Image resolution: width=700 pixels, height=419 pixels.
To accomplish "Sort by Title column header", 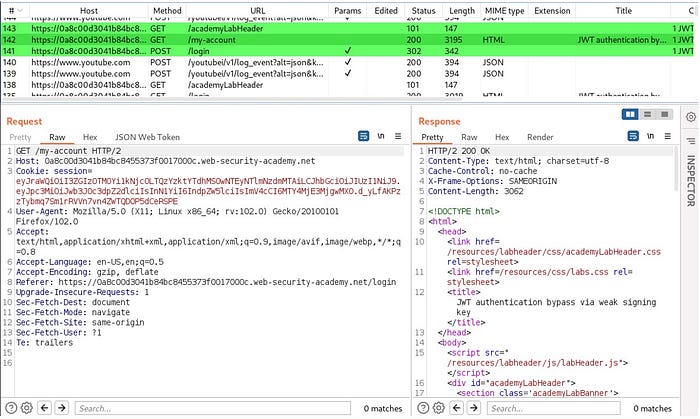I will [x=623, y=11].
